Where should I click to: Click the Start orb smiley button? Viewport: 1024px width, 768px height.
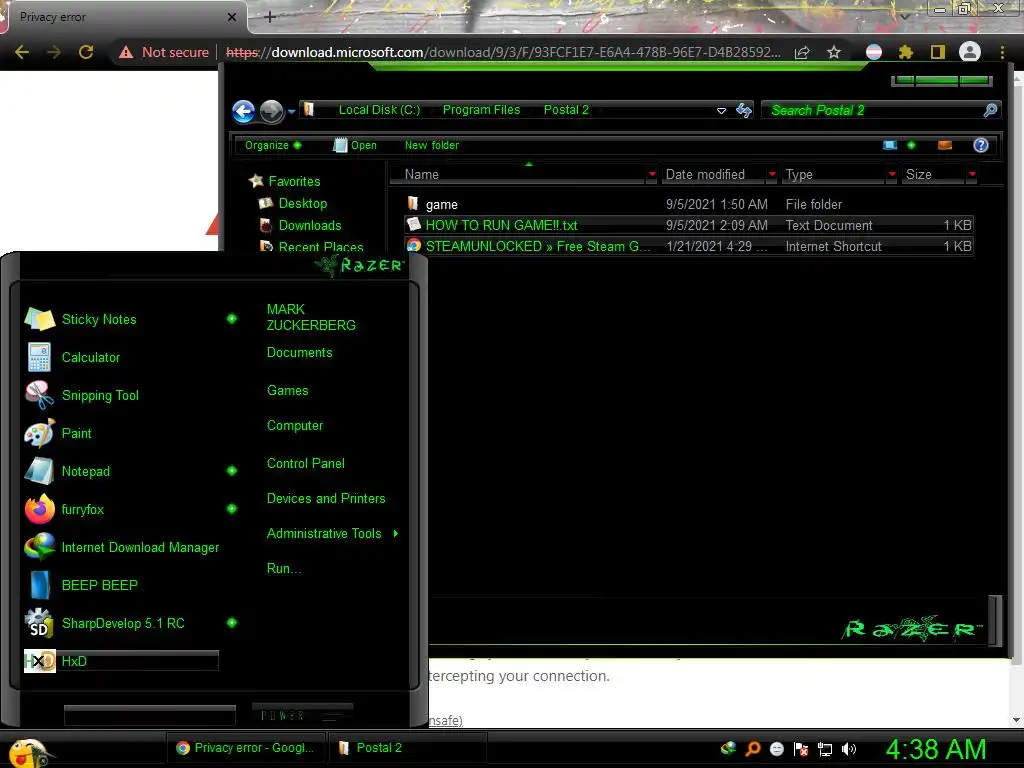(27, 752)
